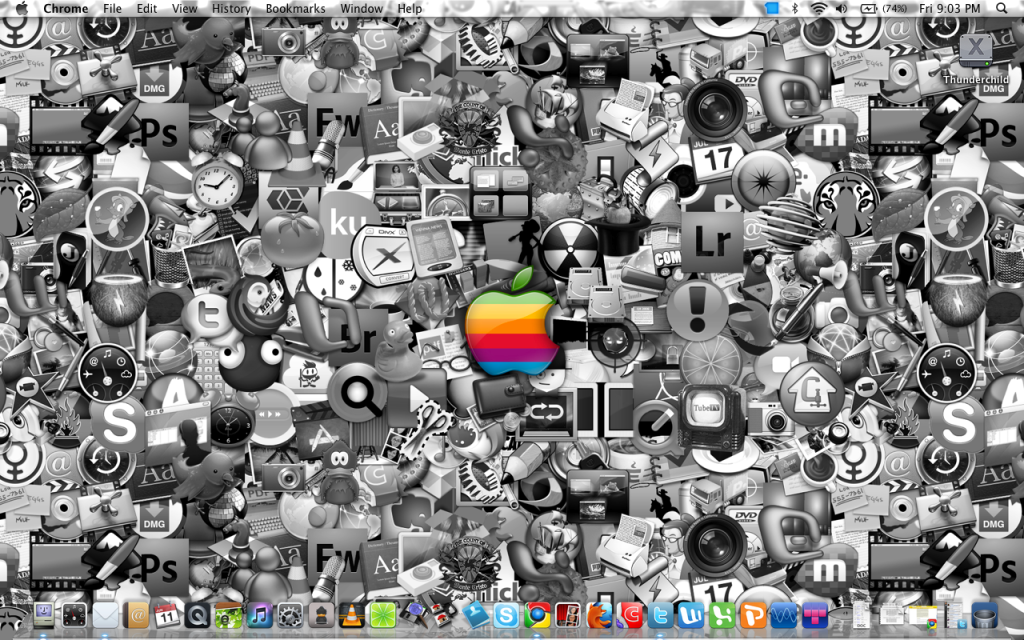Open the Chrome application menu
Viewport: 1024px width, 640px height.
coord(65,8)
